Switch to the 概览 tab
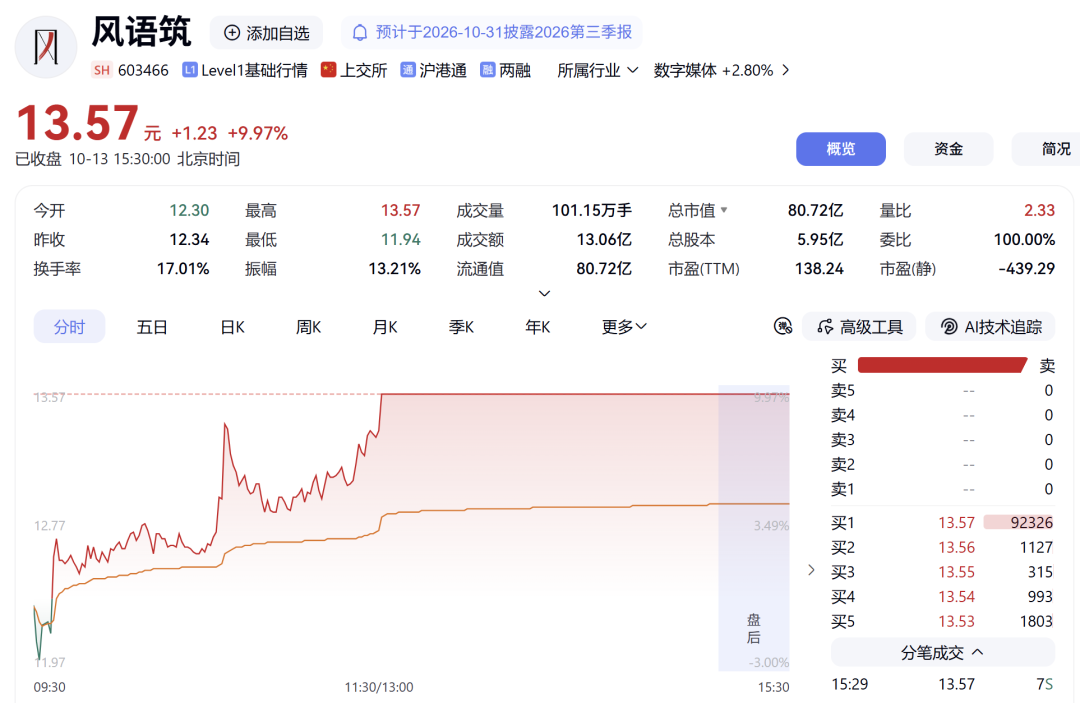Image resolution: width=1080 pixels, height=703 pixels. click(x=840, y=149)
